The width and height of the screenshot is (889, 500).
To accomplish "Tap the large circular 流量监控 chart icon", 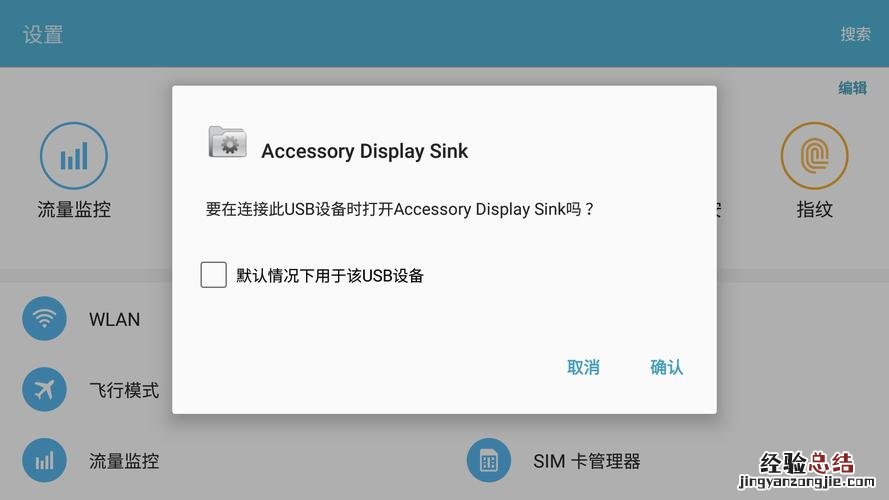I will (74, 156).
